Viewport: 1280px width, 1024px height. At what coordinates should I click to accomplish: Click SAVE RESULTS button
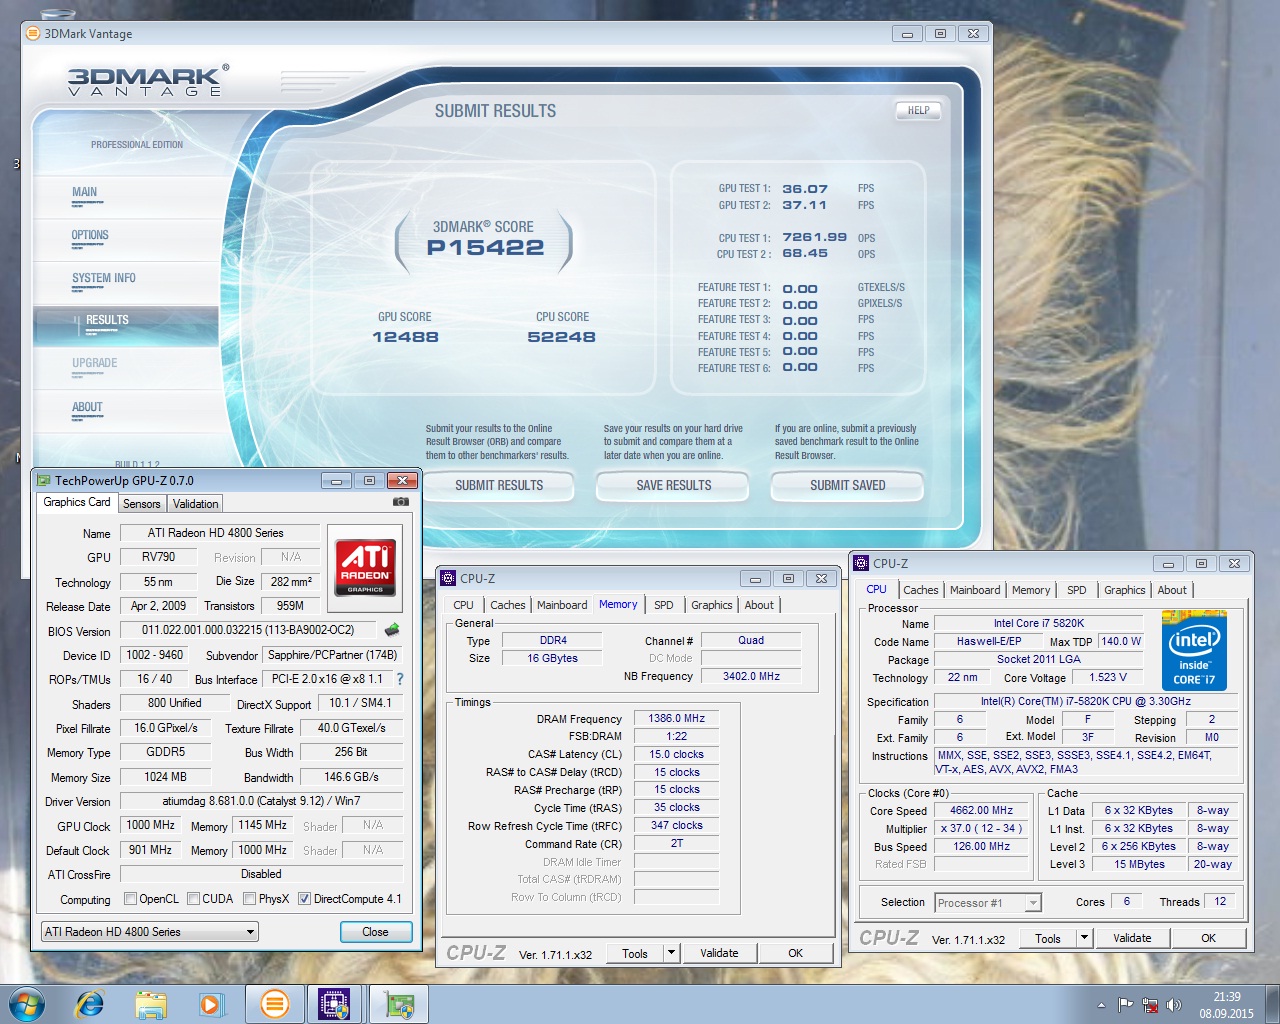click(x=674, y=485)
